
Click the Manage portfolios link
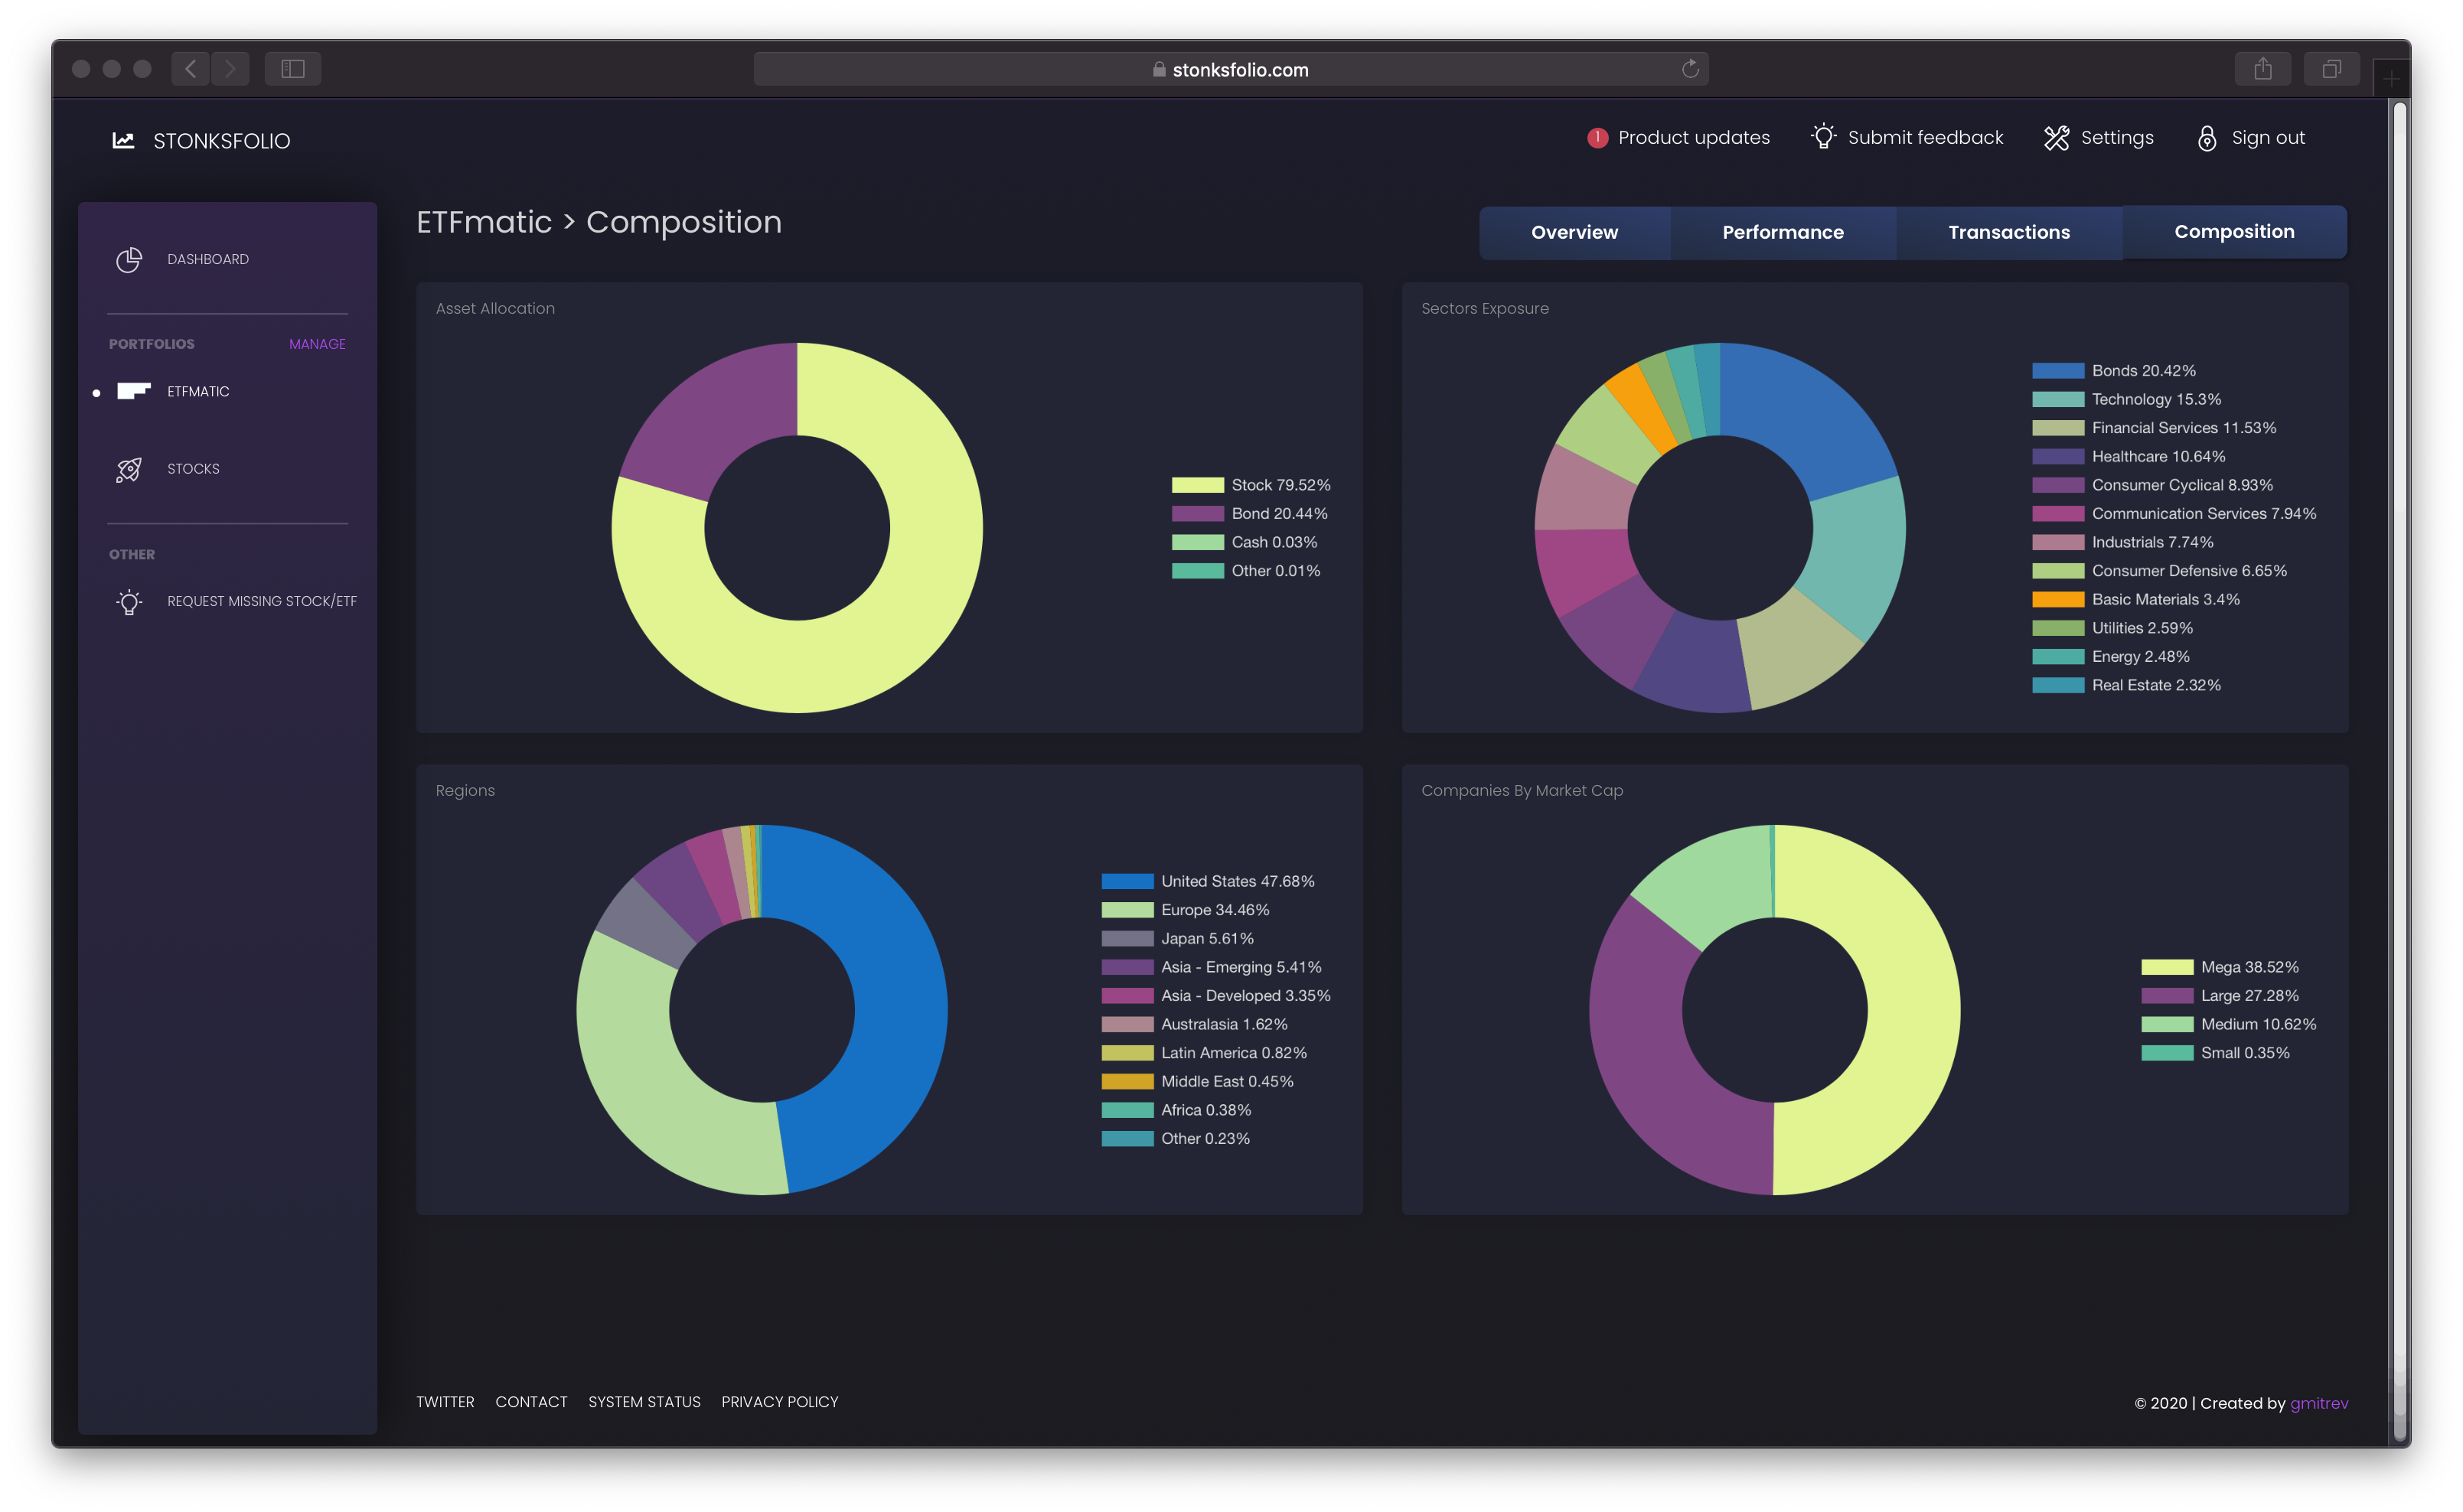(317, 344)
